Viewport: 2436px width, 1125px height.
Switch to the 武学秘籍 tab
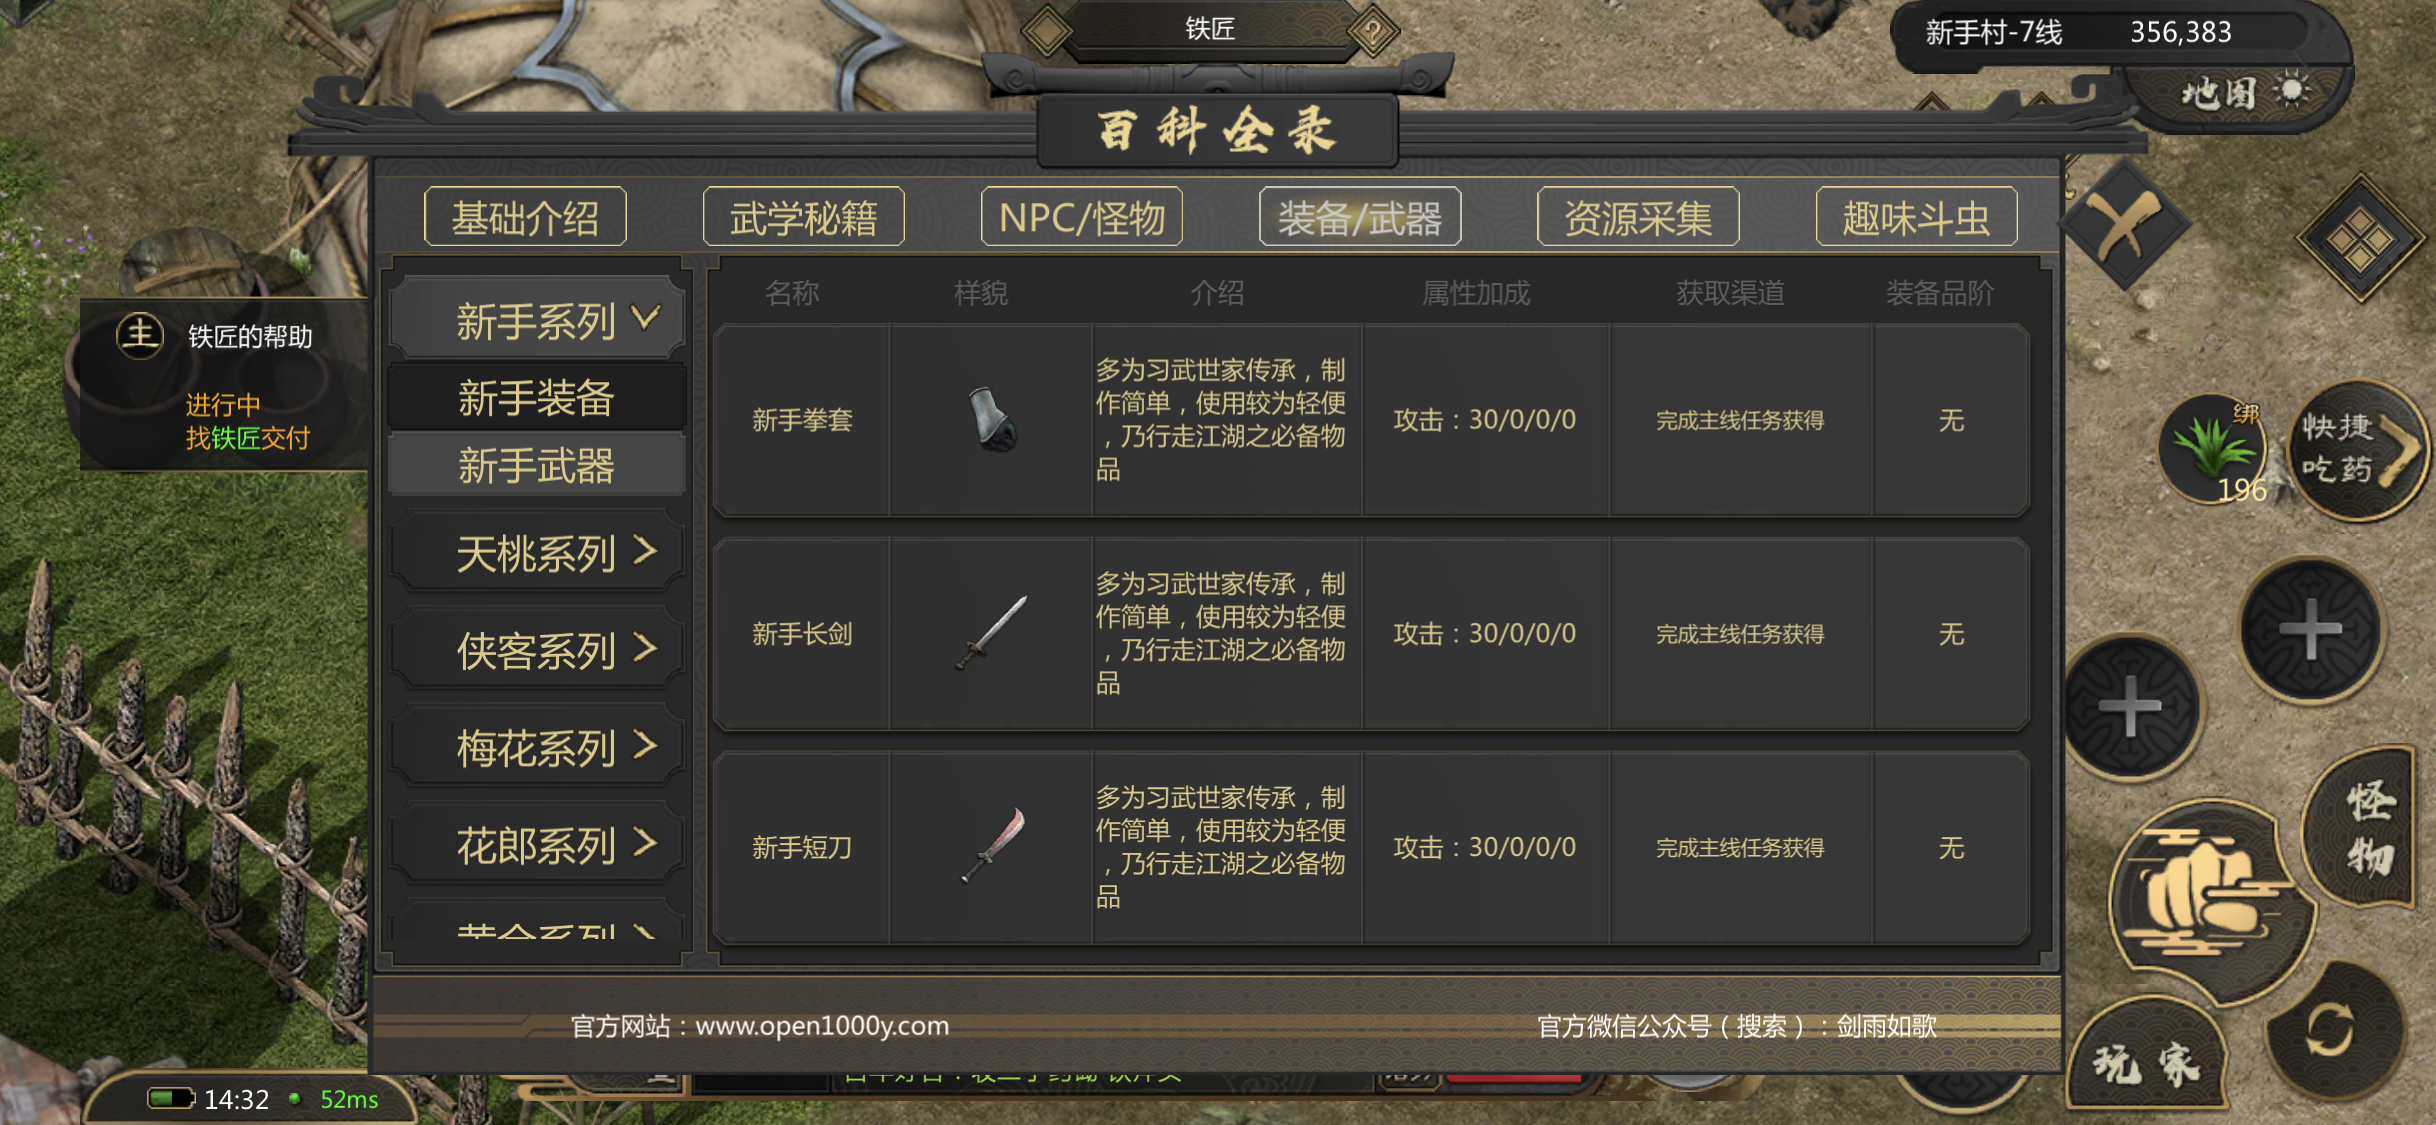click(803, 217)
